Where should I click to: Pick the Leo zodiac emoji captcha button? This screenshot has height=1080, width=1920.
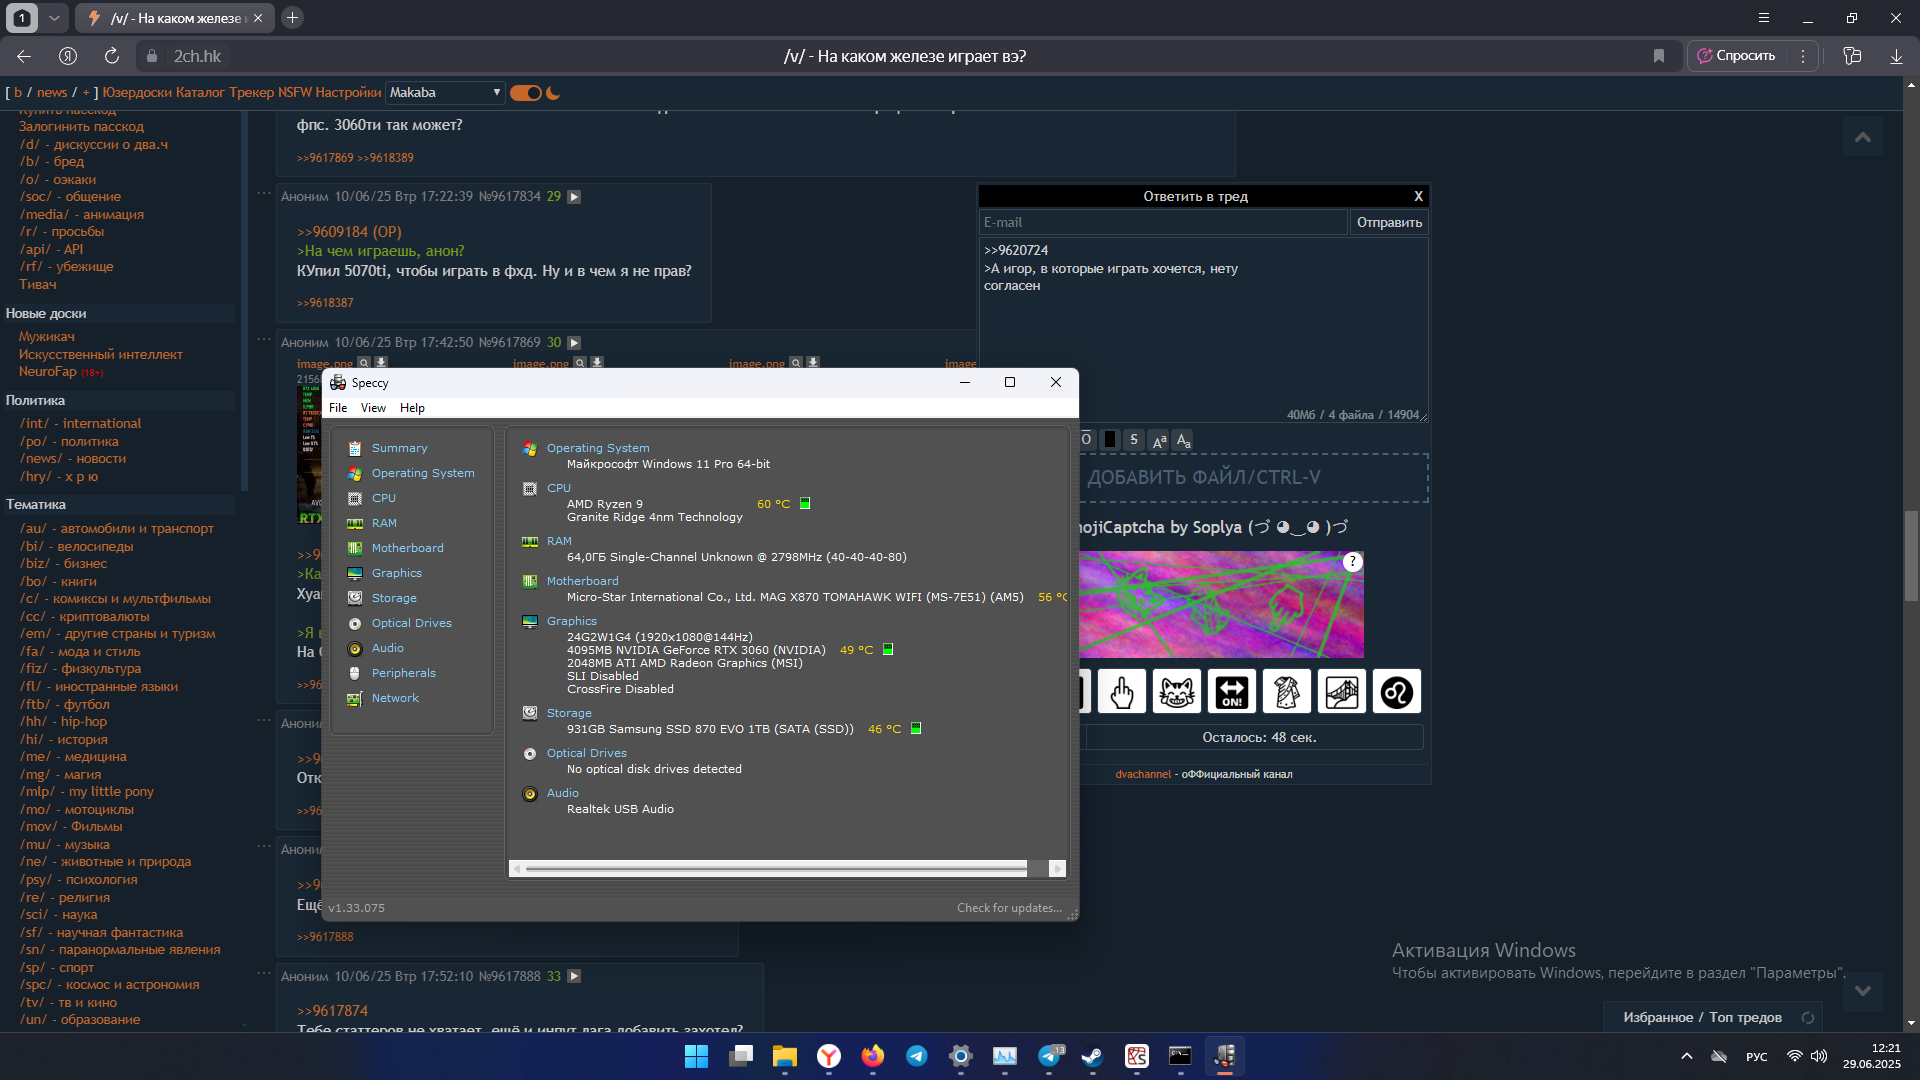pyautogui.click(x=1397, y=692)
